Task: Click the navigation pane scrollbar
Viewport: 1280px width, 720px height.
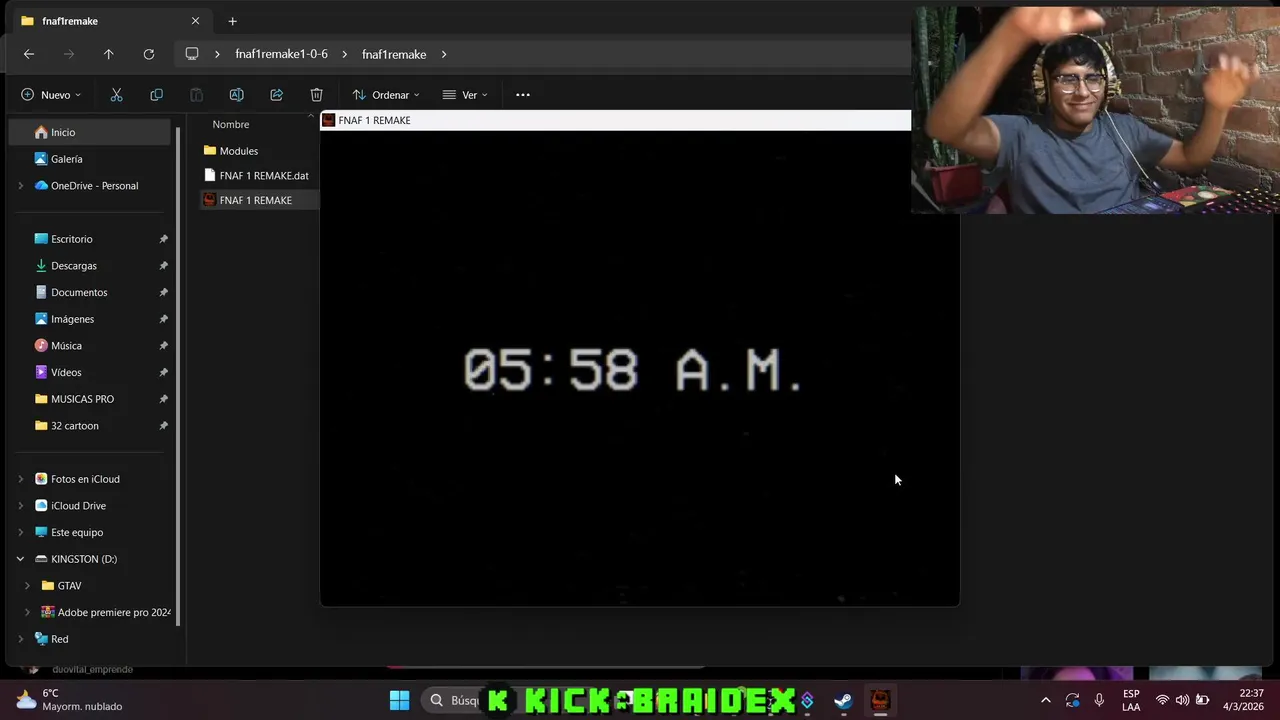Action: pyautogui.click(x=179, y=375)
